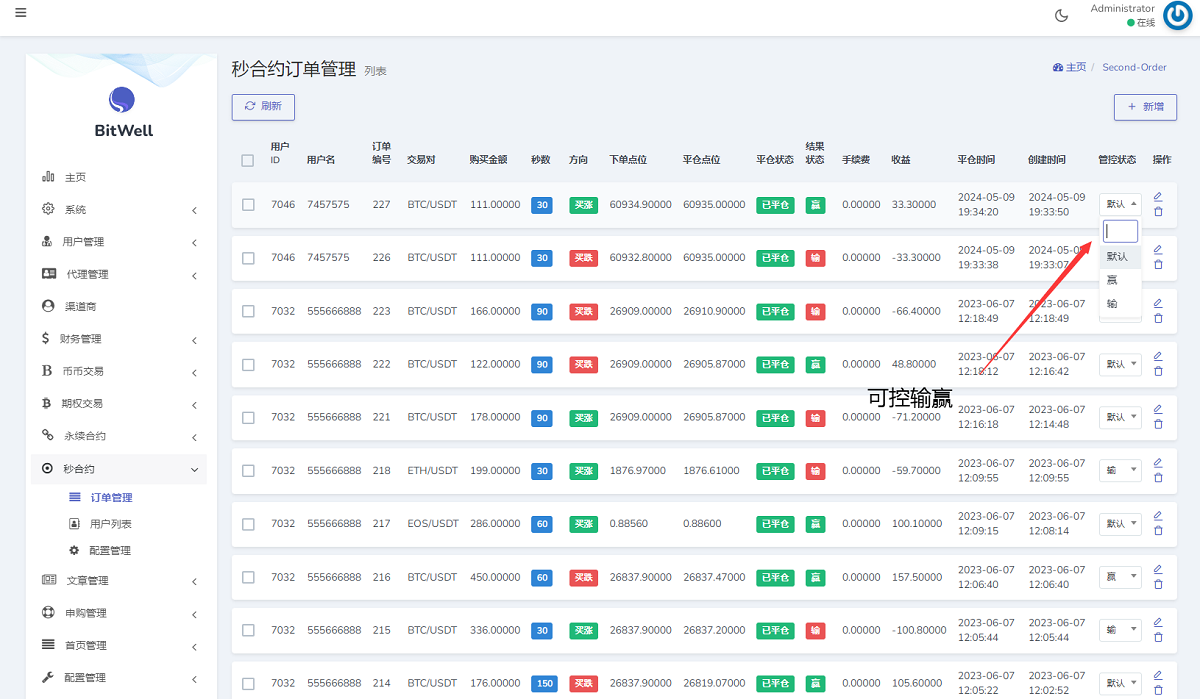The width and height of the screenshot is (1200, 699).
Task: Open the 赢 dropdown for order 216
Action: pos(1120,577)
